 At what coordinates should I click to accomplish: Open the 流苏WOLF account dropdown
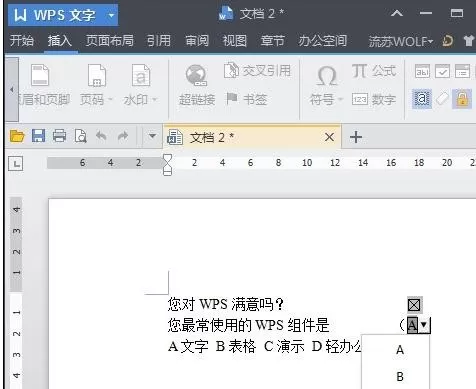tap(400, 41)
